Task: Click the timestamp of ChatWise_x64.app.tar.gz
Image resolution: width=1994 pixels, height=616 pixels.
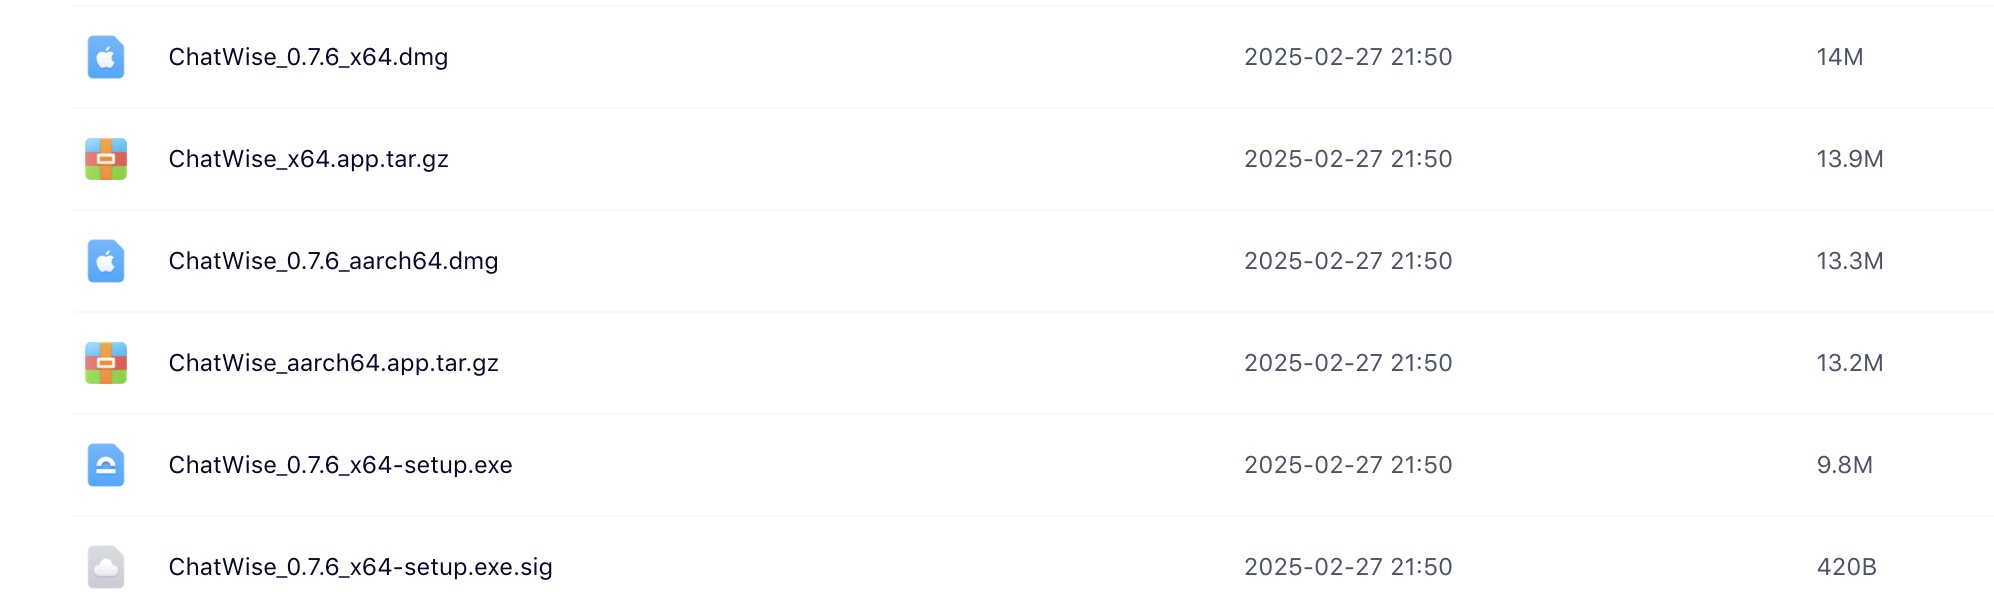Action: [1347, 159]
